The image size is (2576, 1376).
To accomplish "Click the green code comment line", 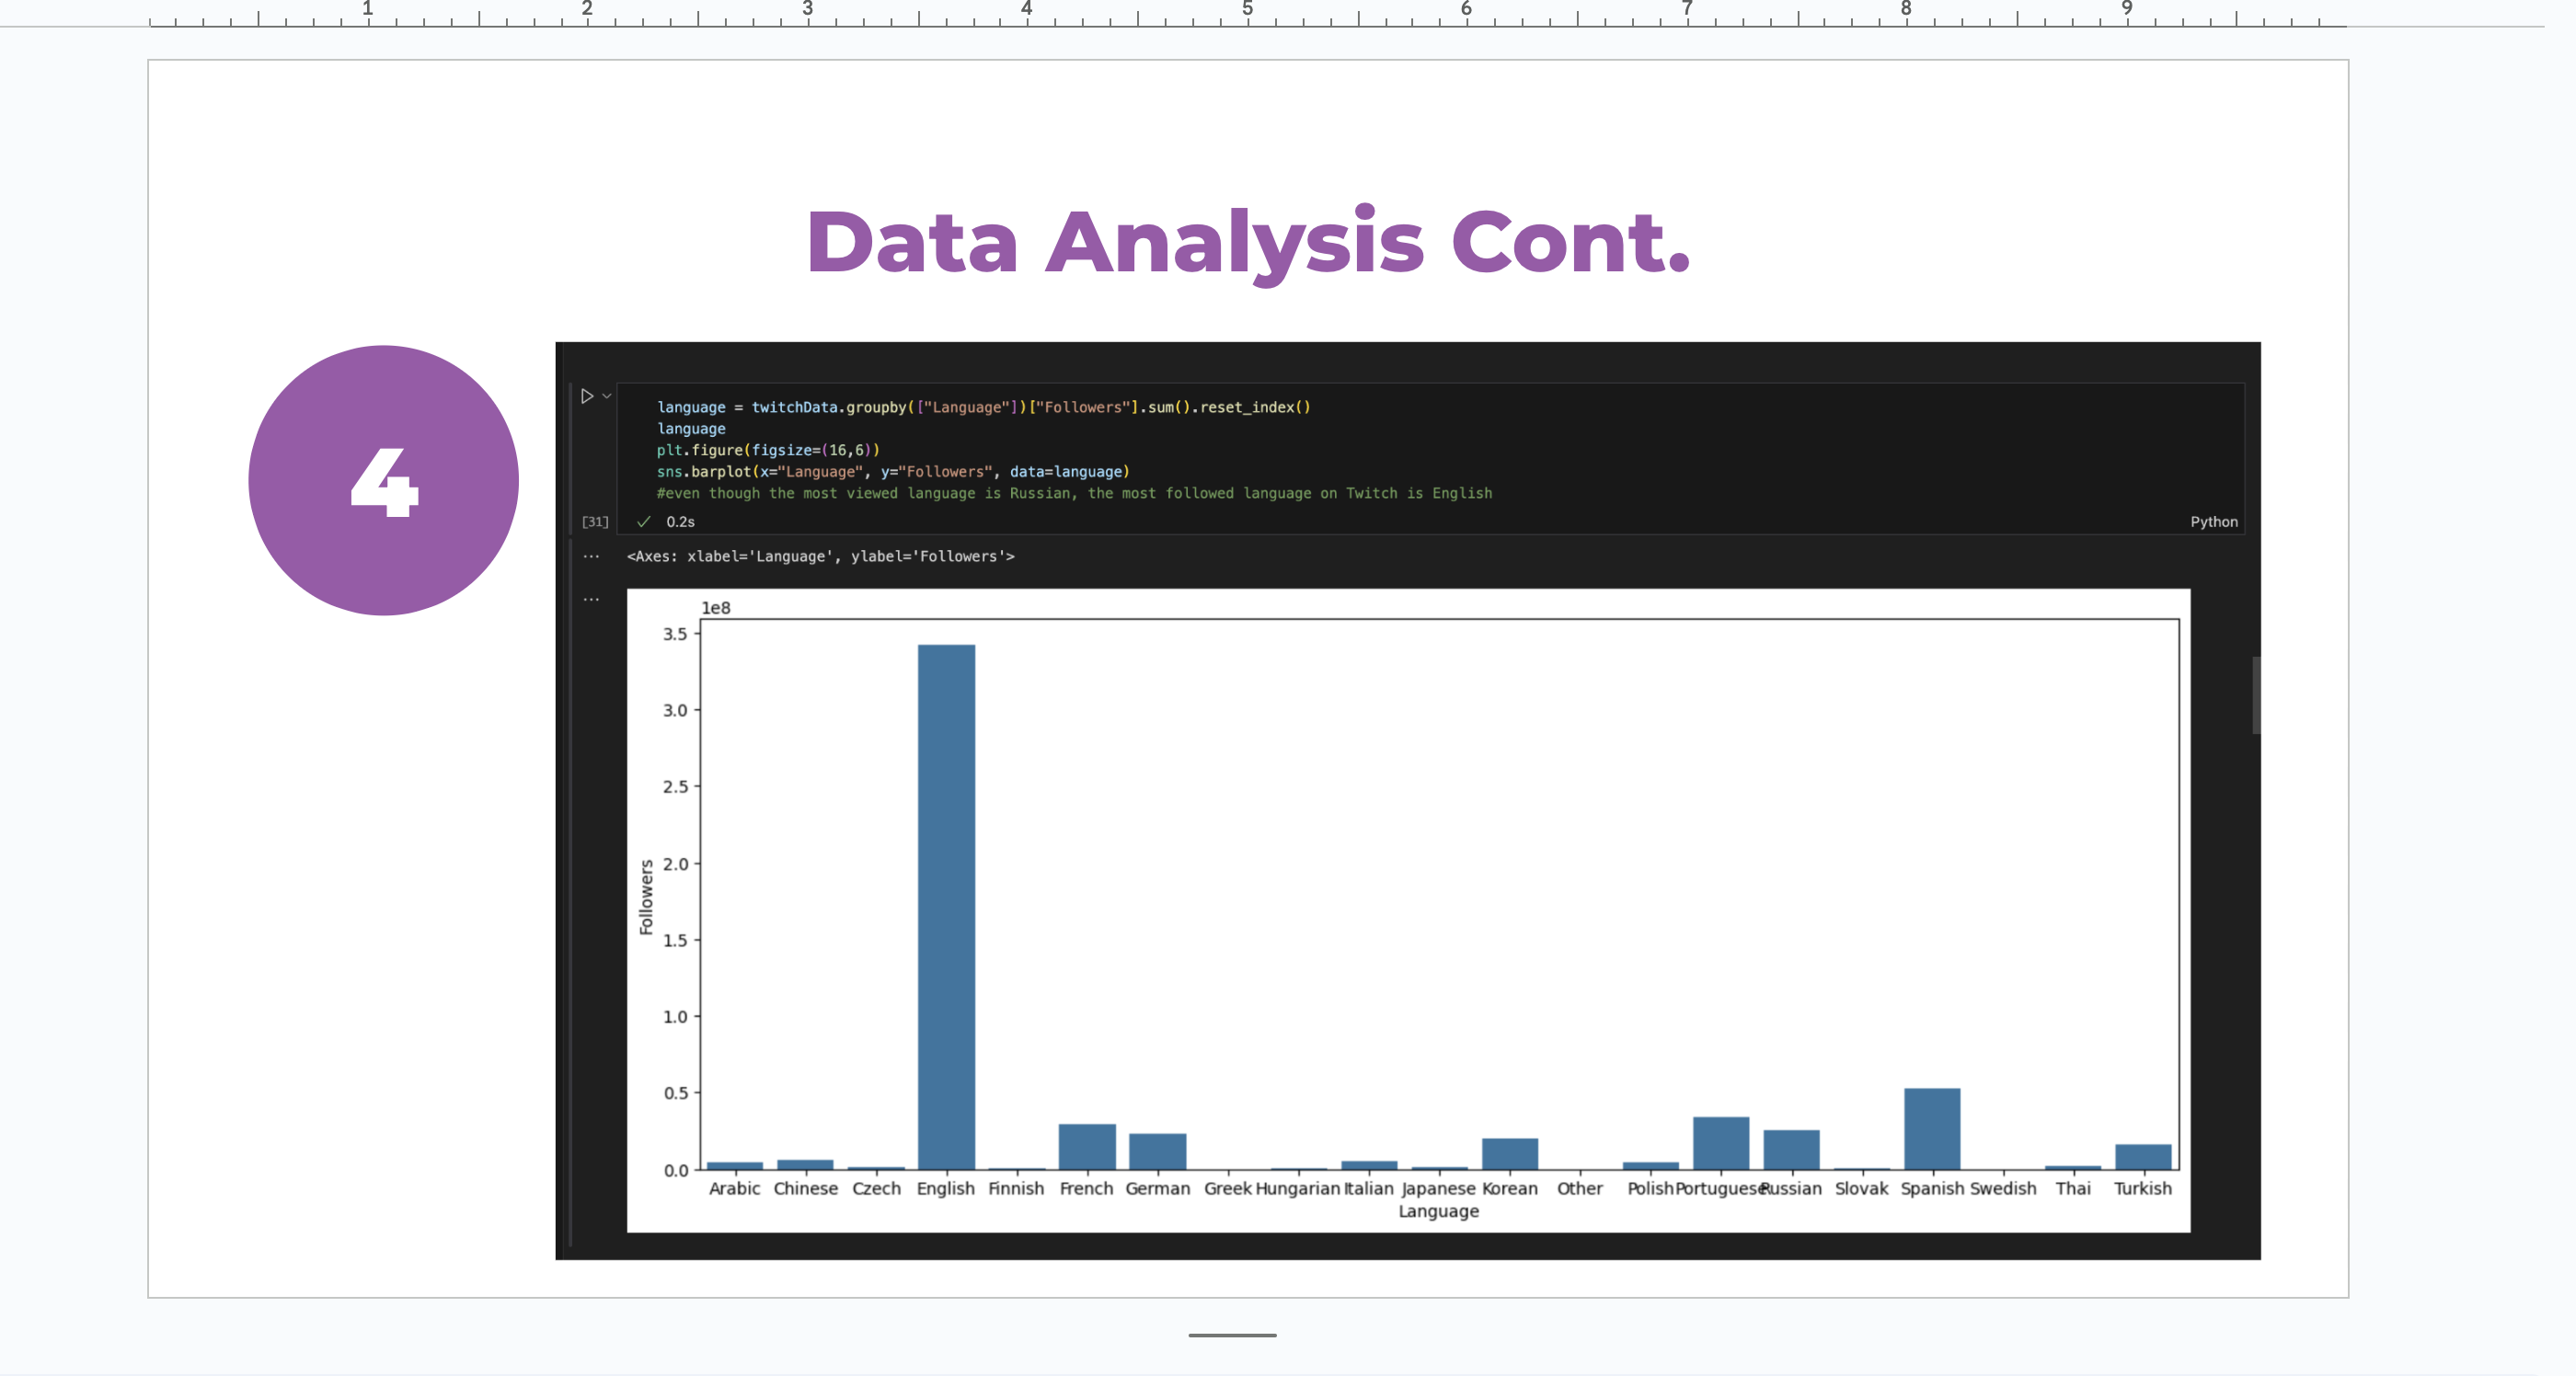I will [1073, 494].
